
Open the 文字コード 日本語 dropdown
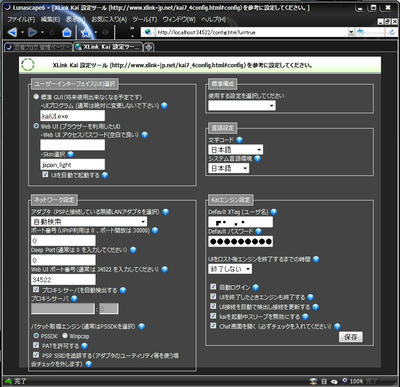236,149
